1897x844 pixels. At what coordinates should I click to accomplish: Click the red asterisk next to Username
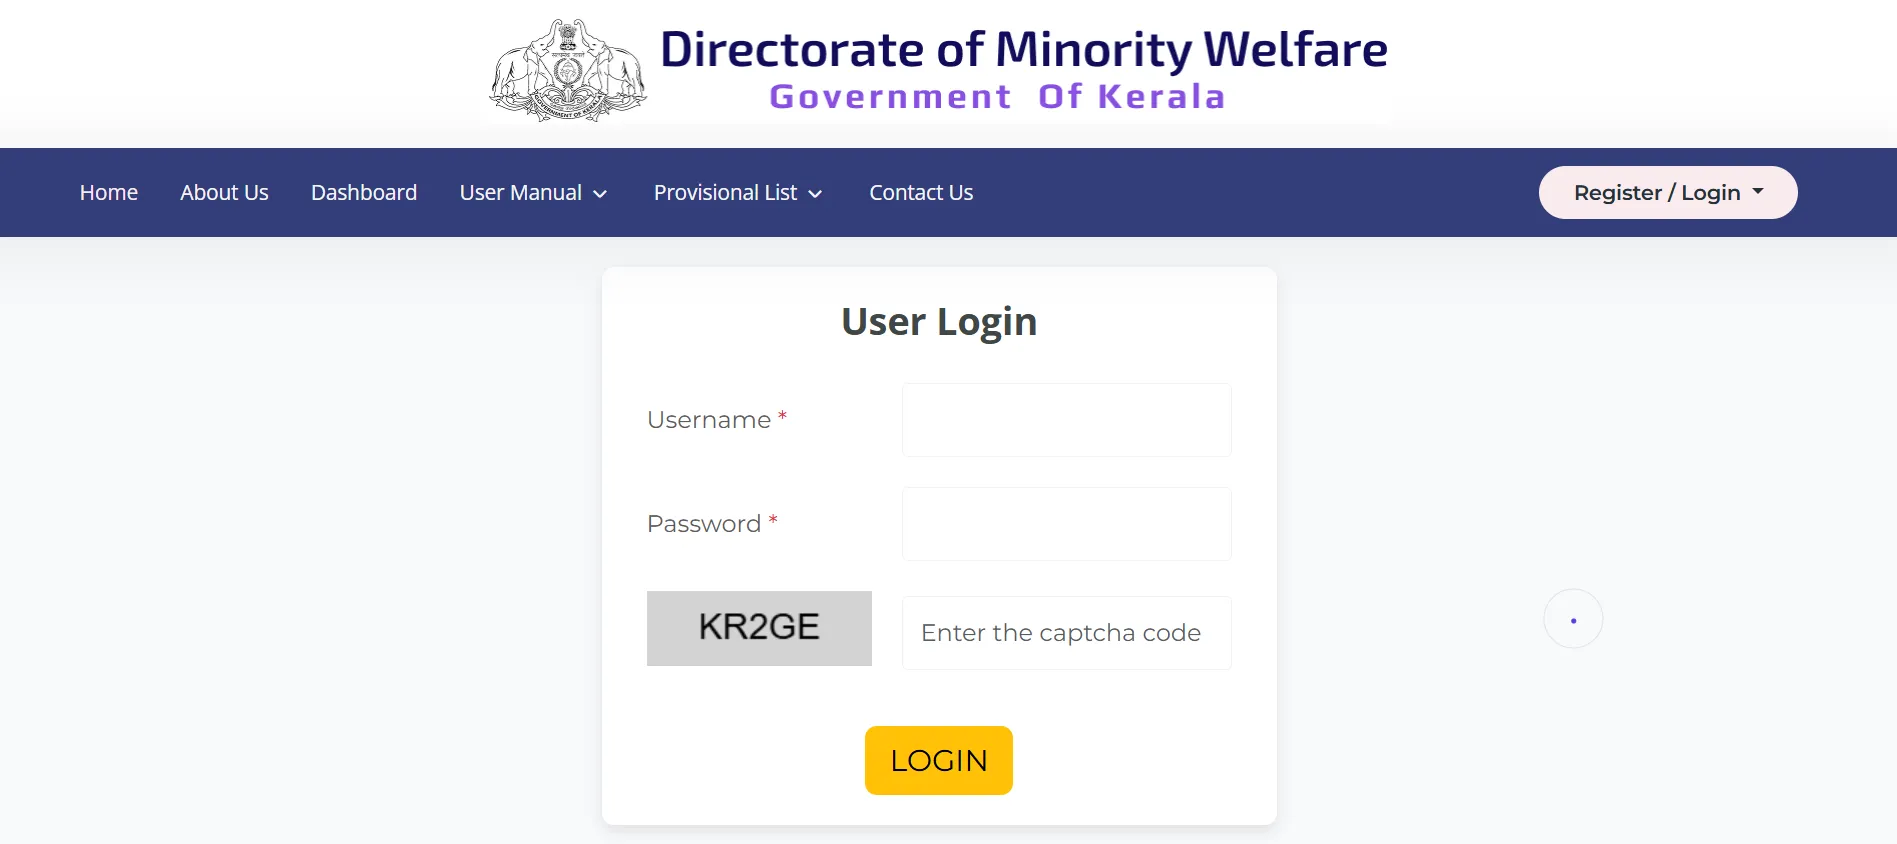tap(782, 414)
